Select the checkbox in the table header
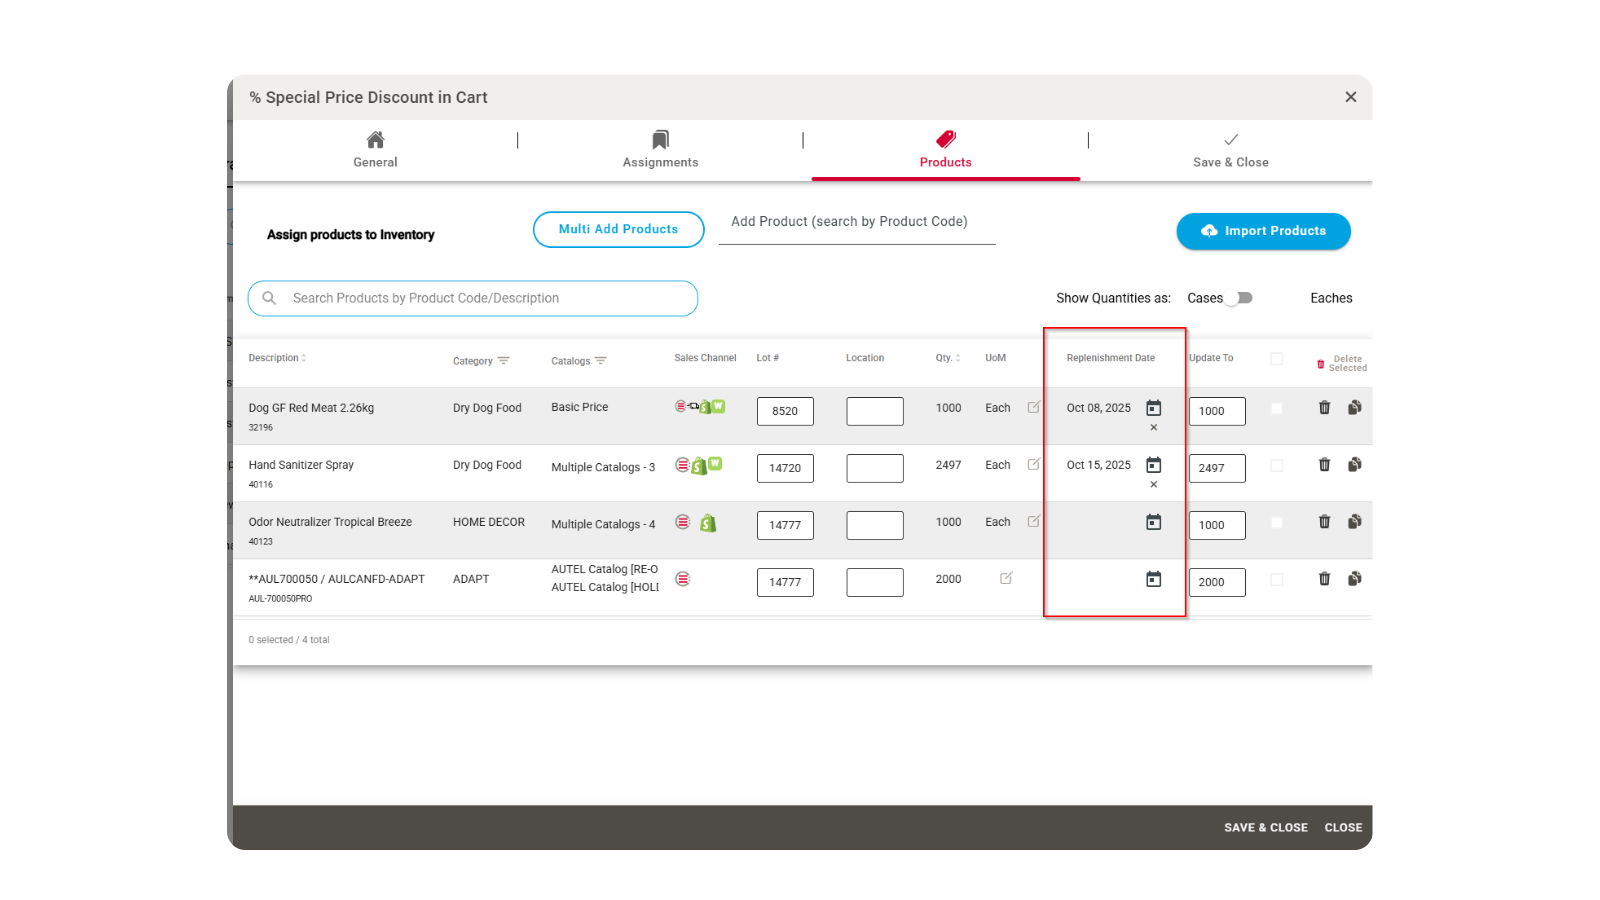This screenshot has width=1600, height=900. [1276, 358]
